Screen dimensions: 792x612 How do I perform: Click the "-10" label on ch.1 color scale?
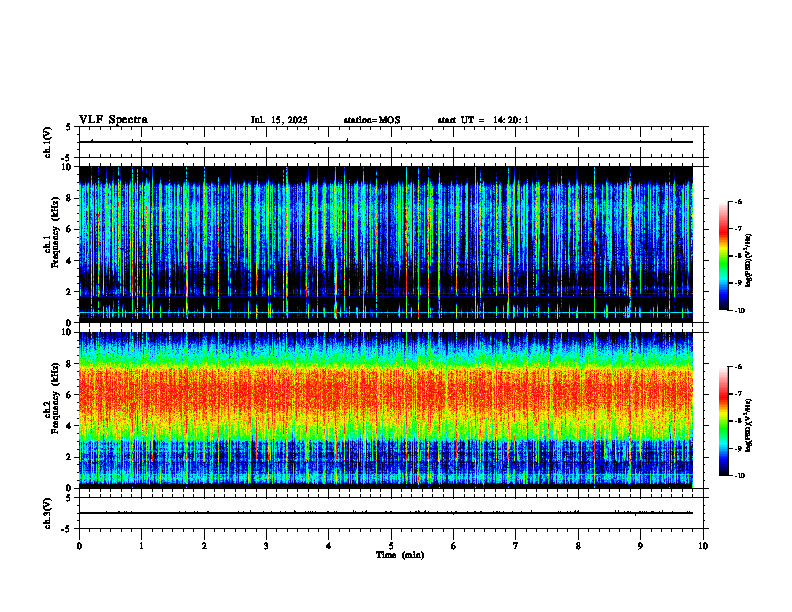click(x=740, y=311)
